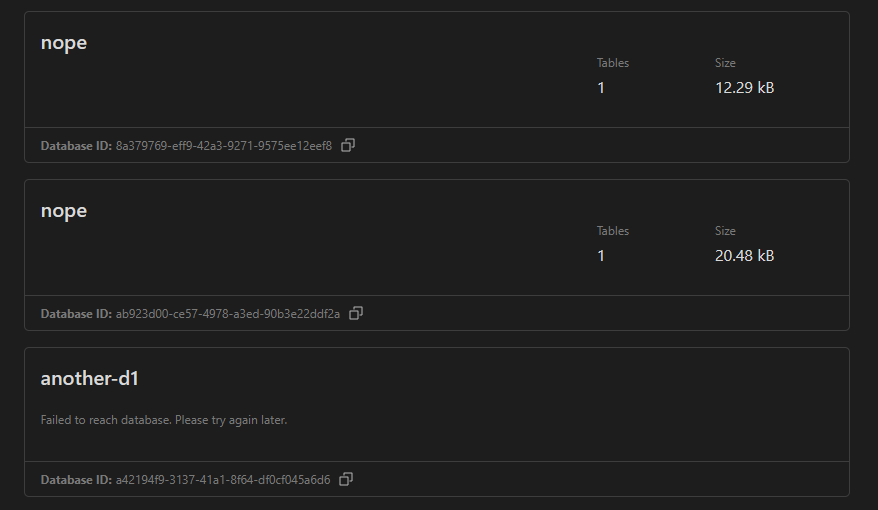Viewport: 878px width, 510px height.
Task: Click the 20.48 kB size value
Action: (x=744, y=256)
